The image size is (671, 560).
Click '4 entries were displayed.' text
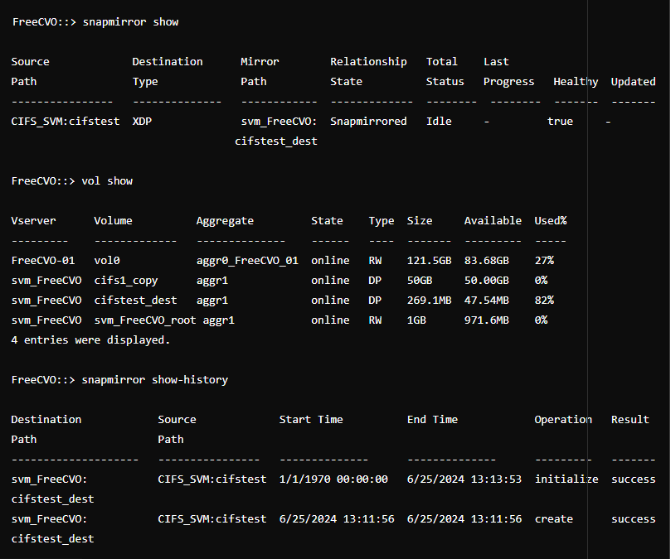(91, 340)
